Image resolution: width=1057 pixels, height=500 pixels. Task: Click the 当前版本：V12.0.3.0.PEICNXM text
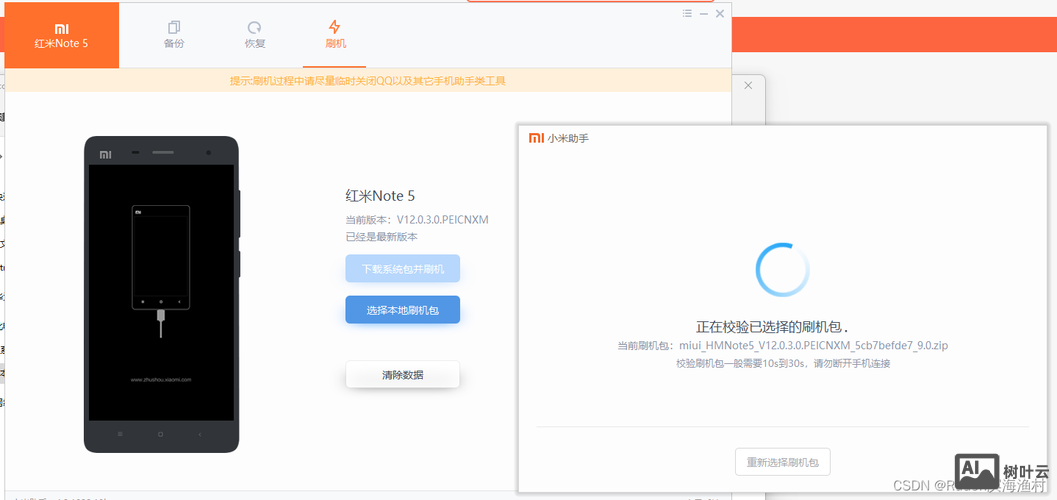tap(417, 220)
